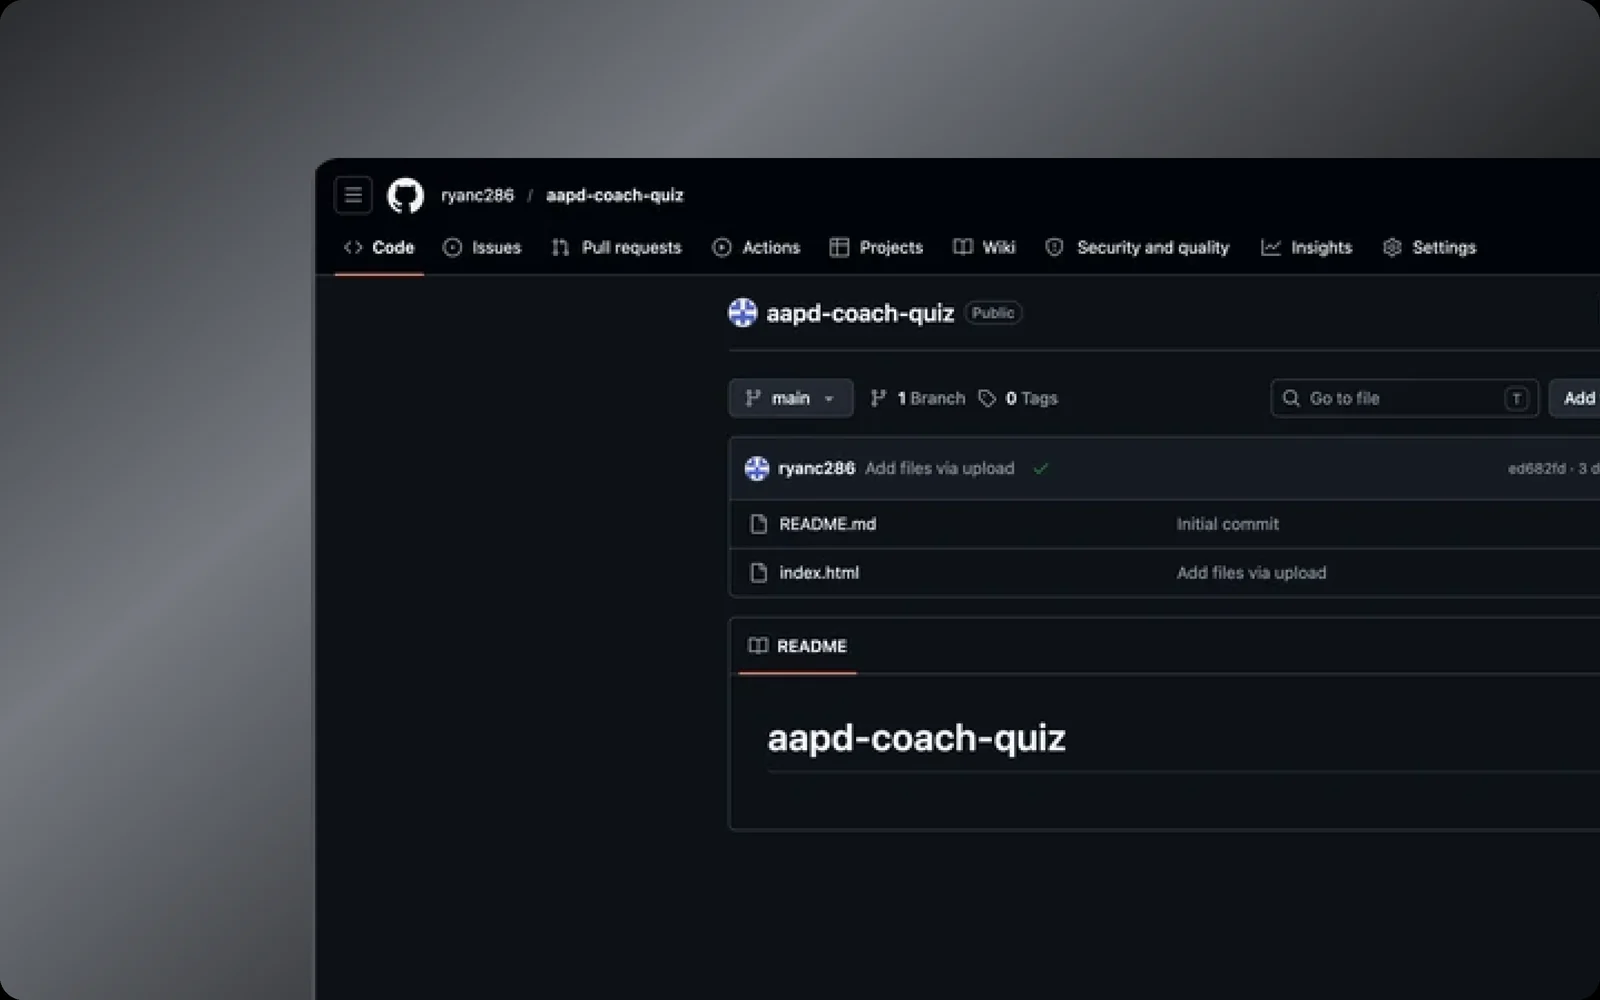Image resolution: width=1600 pixels, height=1000 pixels.
Task: Focus the Go to file search field
Action: pos(1404,398)
